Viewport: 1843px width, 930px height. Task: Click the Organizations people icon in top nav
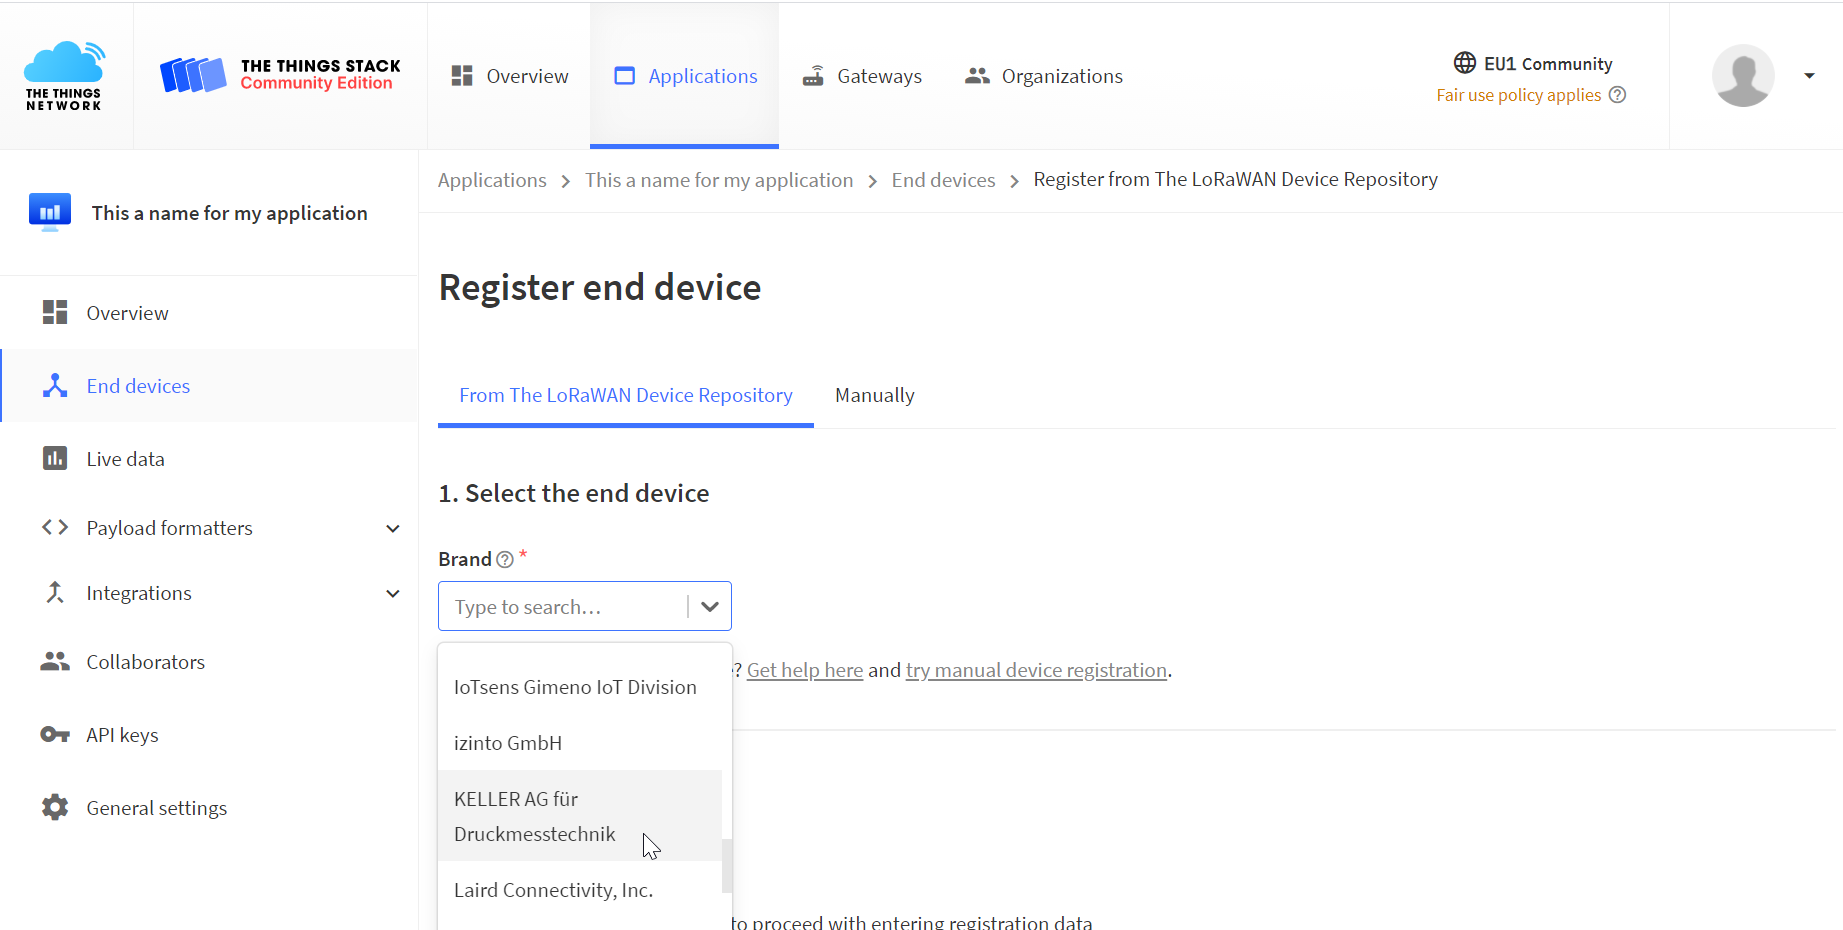point(977,76)
